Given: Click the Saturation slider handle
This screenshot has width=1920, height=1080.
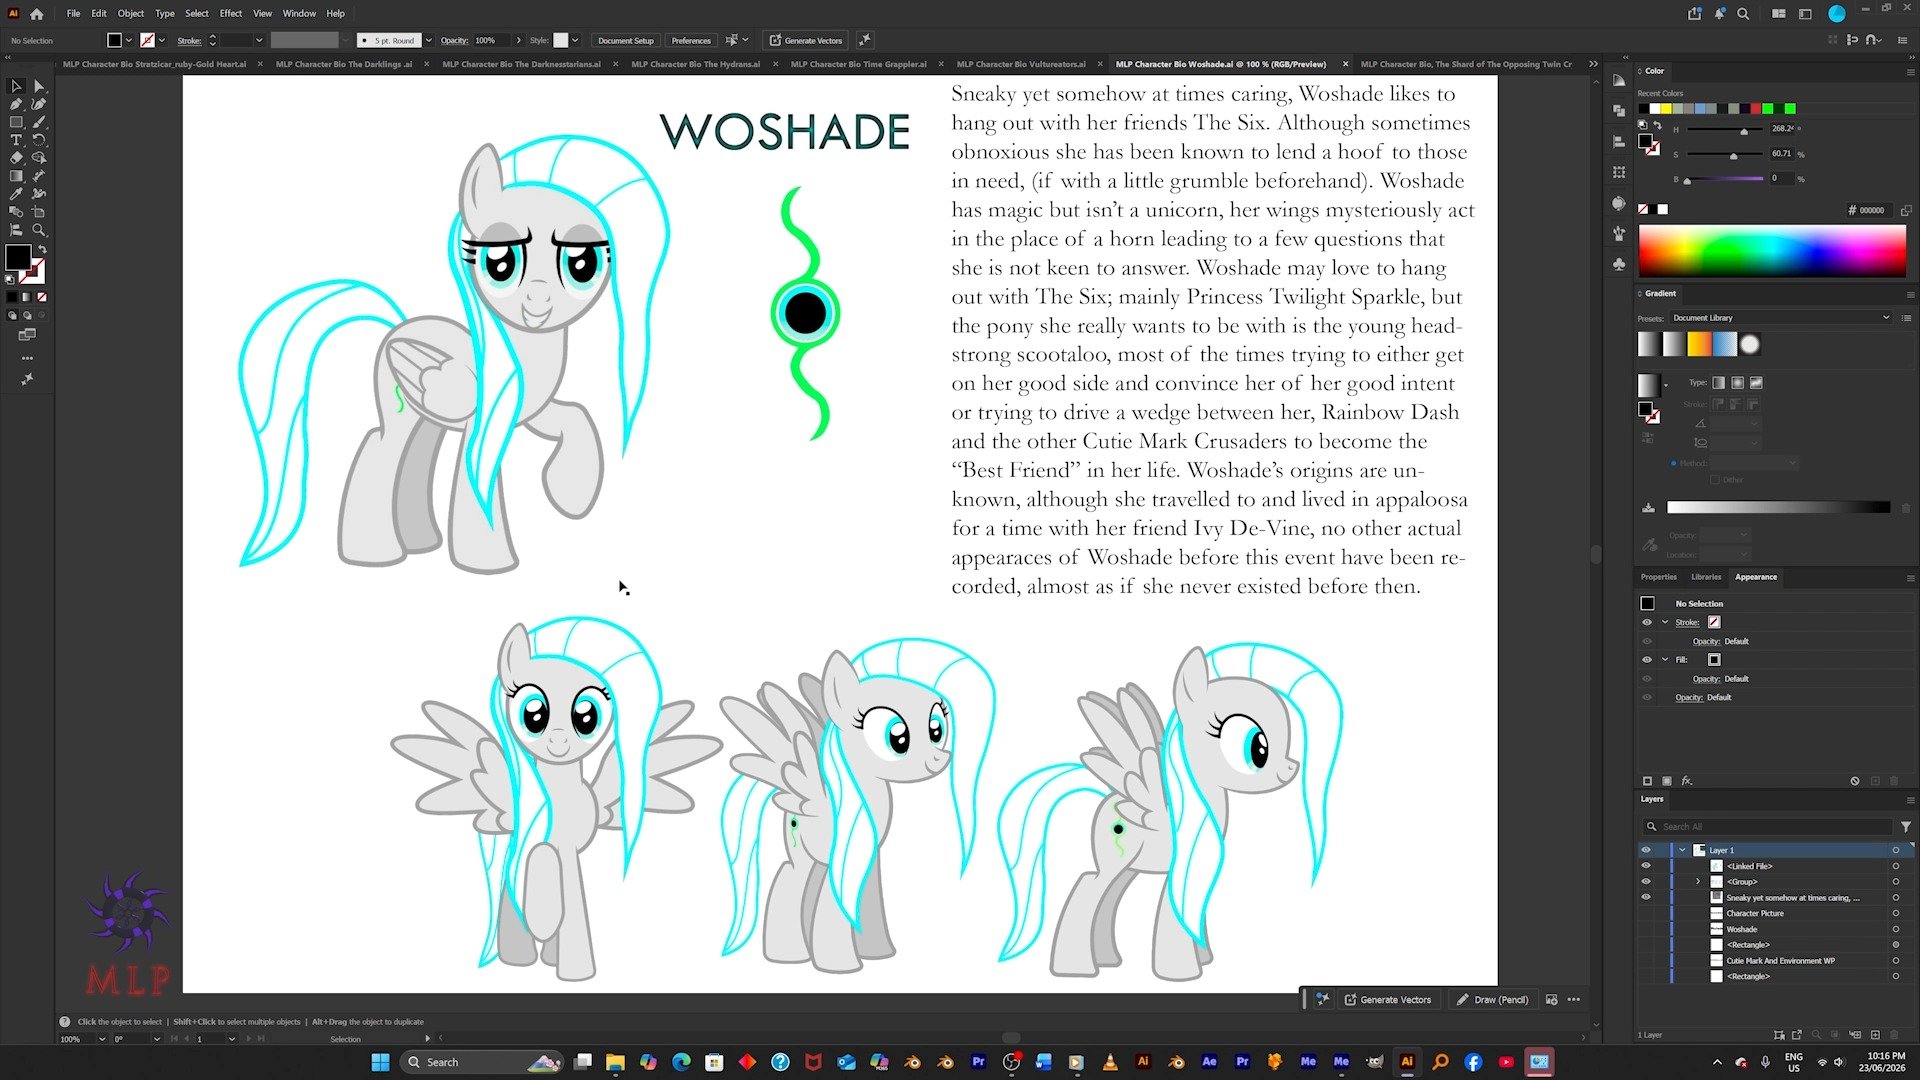Looking at the screenshot, I should 1733,156.
